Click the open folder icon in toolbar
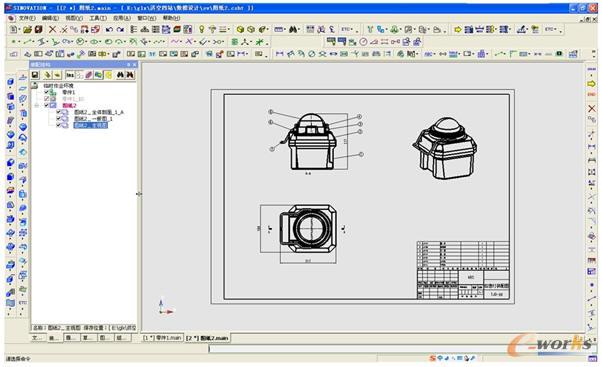 [x=27, y=29]
